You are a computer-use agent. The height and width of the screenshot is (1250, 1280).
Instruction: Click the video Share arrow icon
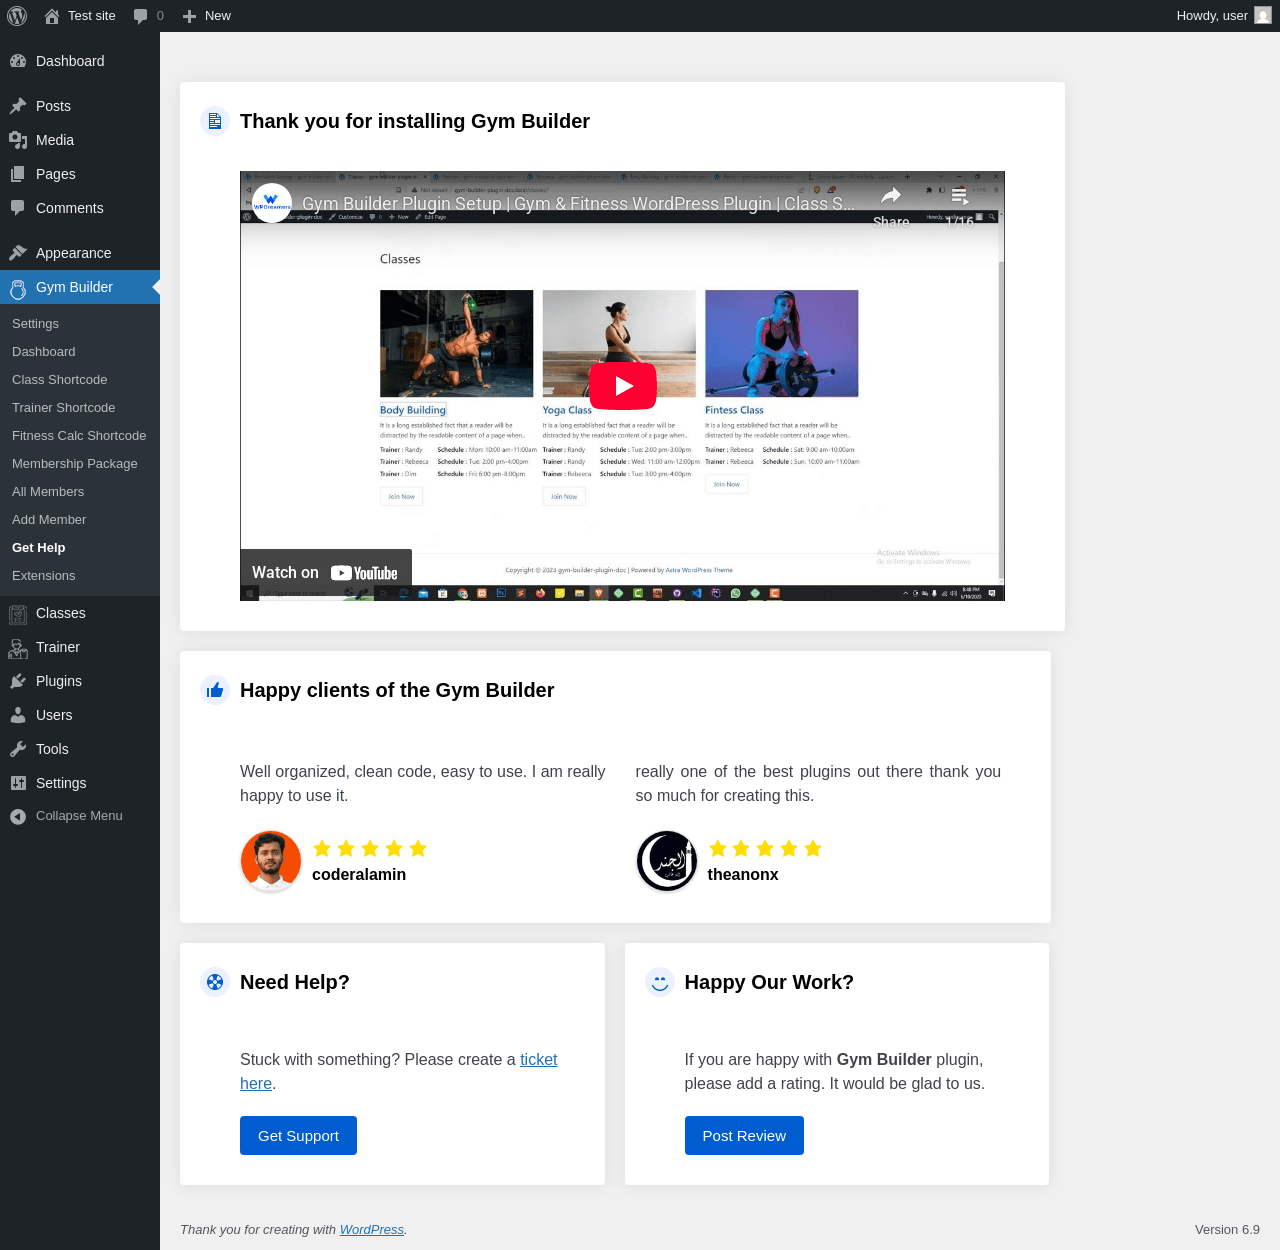(x=891, y=196)
